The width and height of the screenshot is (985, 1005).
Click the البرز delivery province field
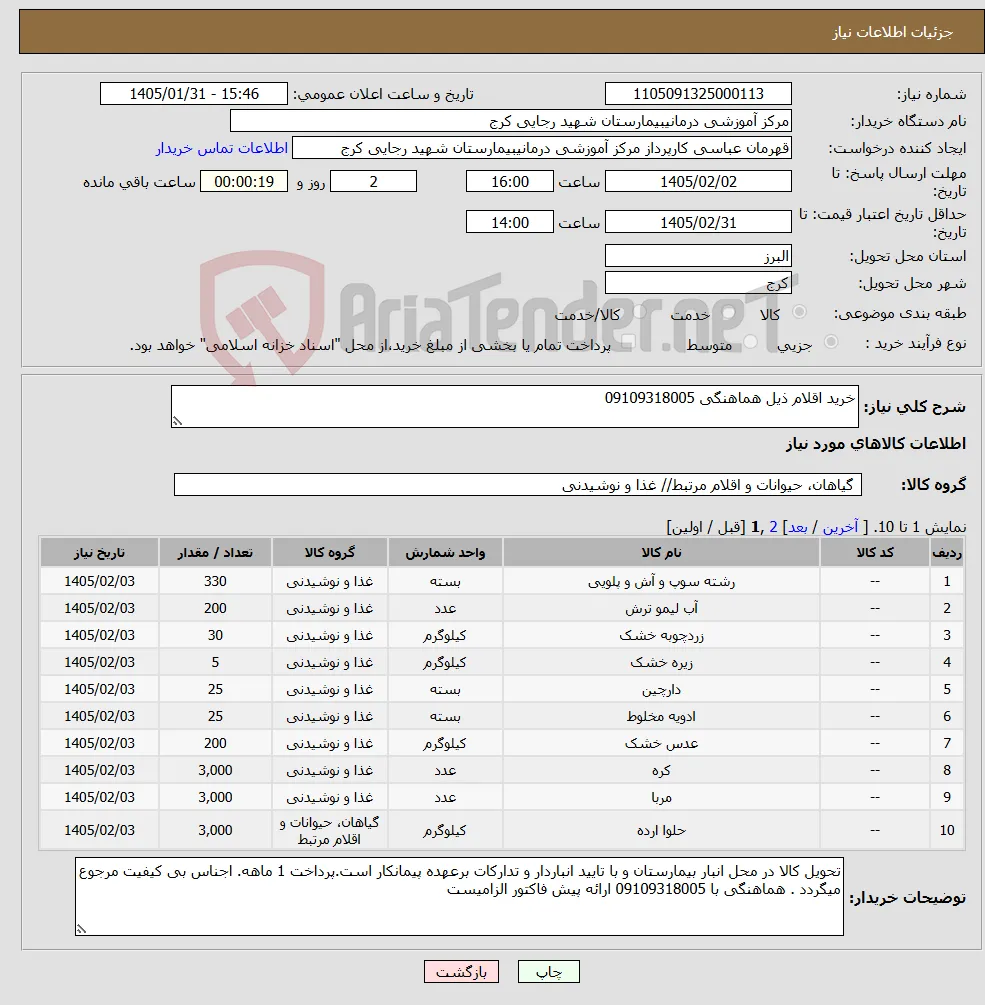pos(698,256)
